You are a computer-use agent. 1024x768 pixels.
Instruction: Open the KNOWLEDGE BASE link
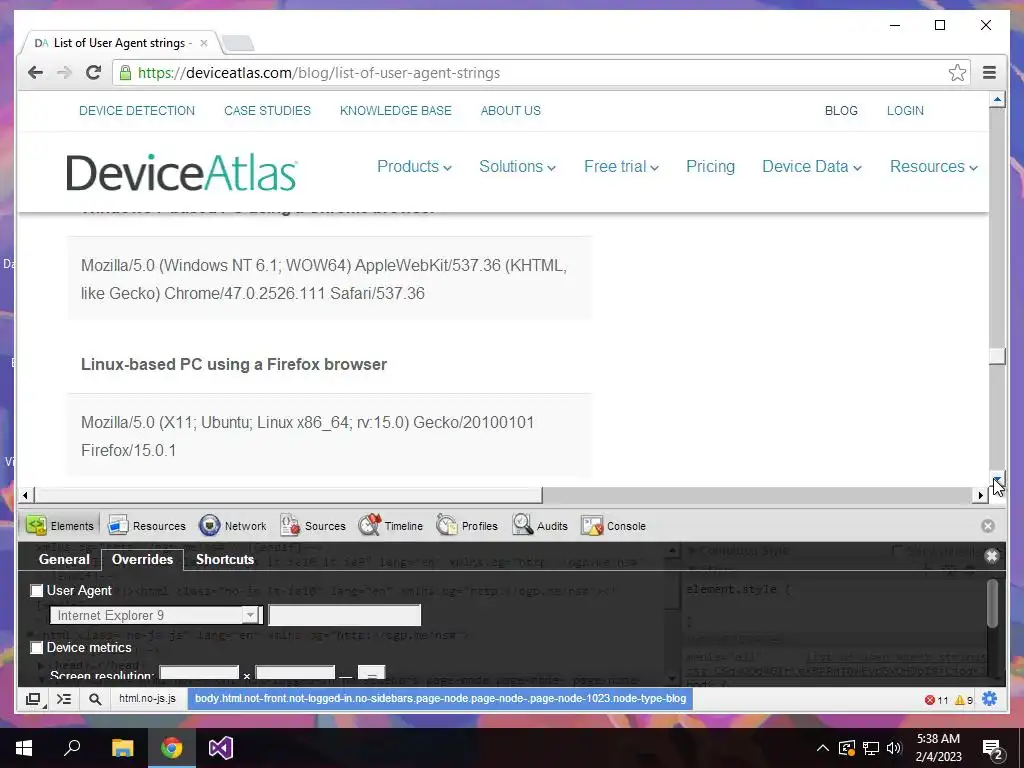(x=396, y=110)
